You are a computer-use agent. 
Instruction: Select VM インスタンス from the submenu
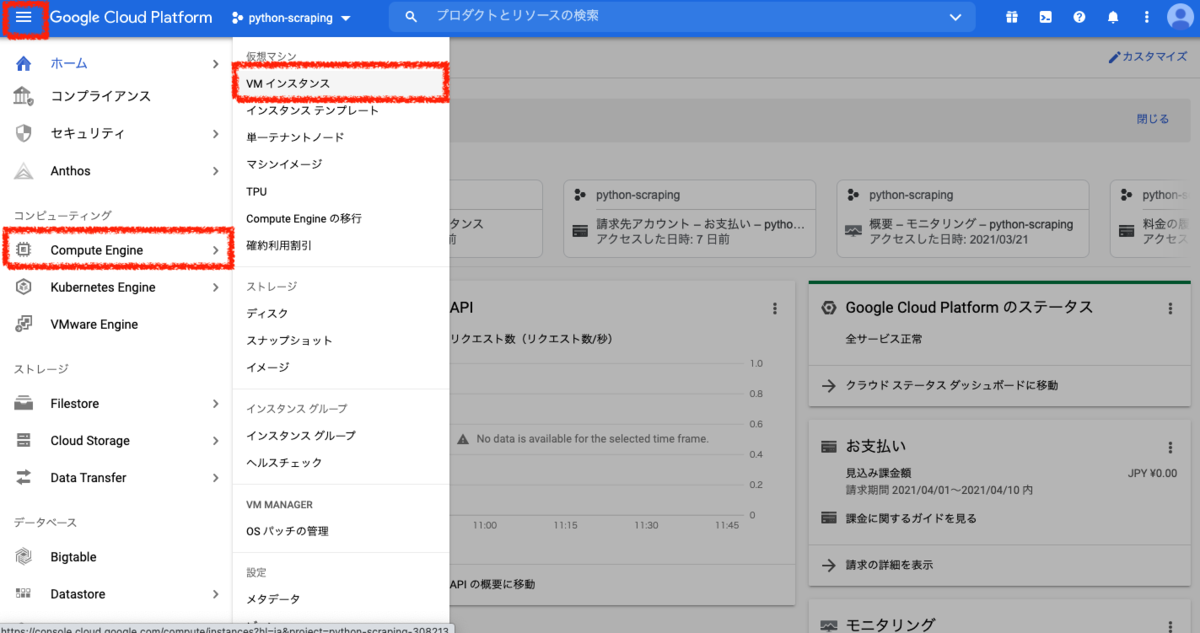coord(341,84)
